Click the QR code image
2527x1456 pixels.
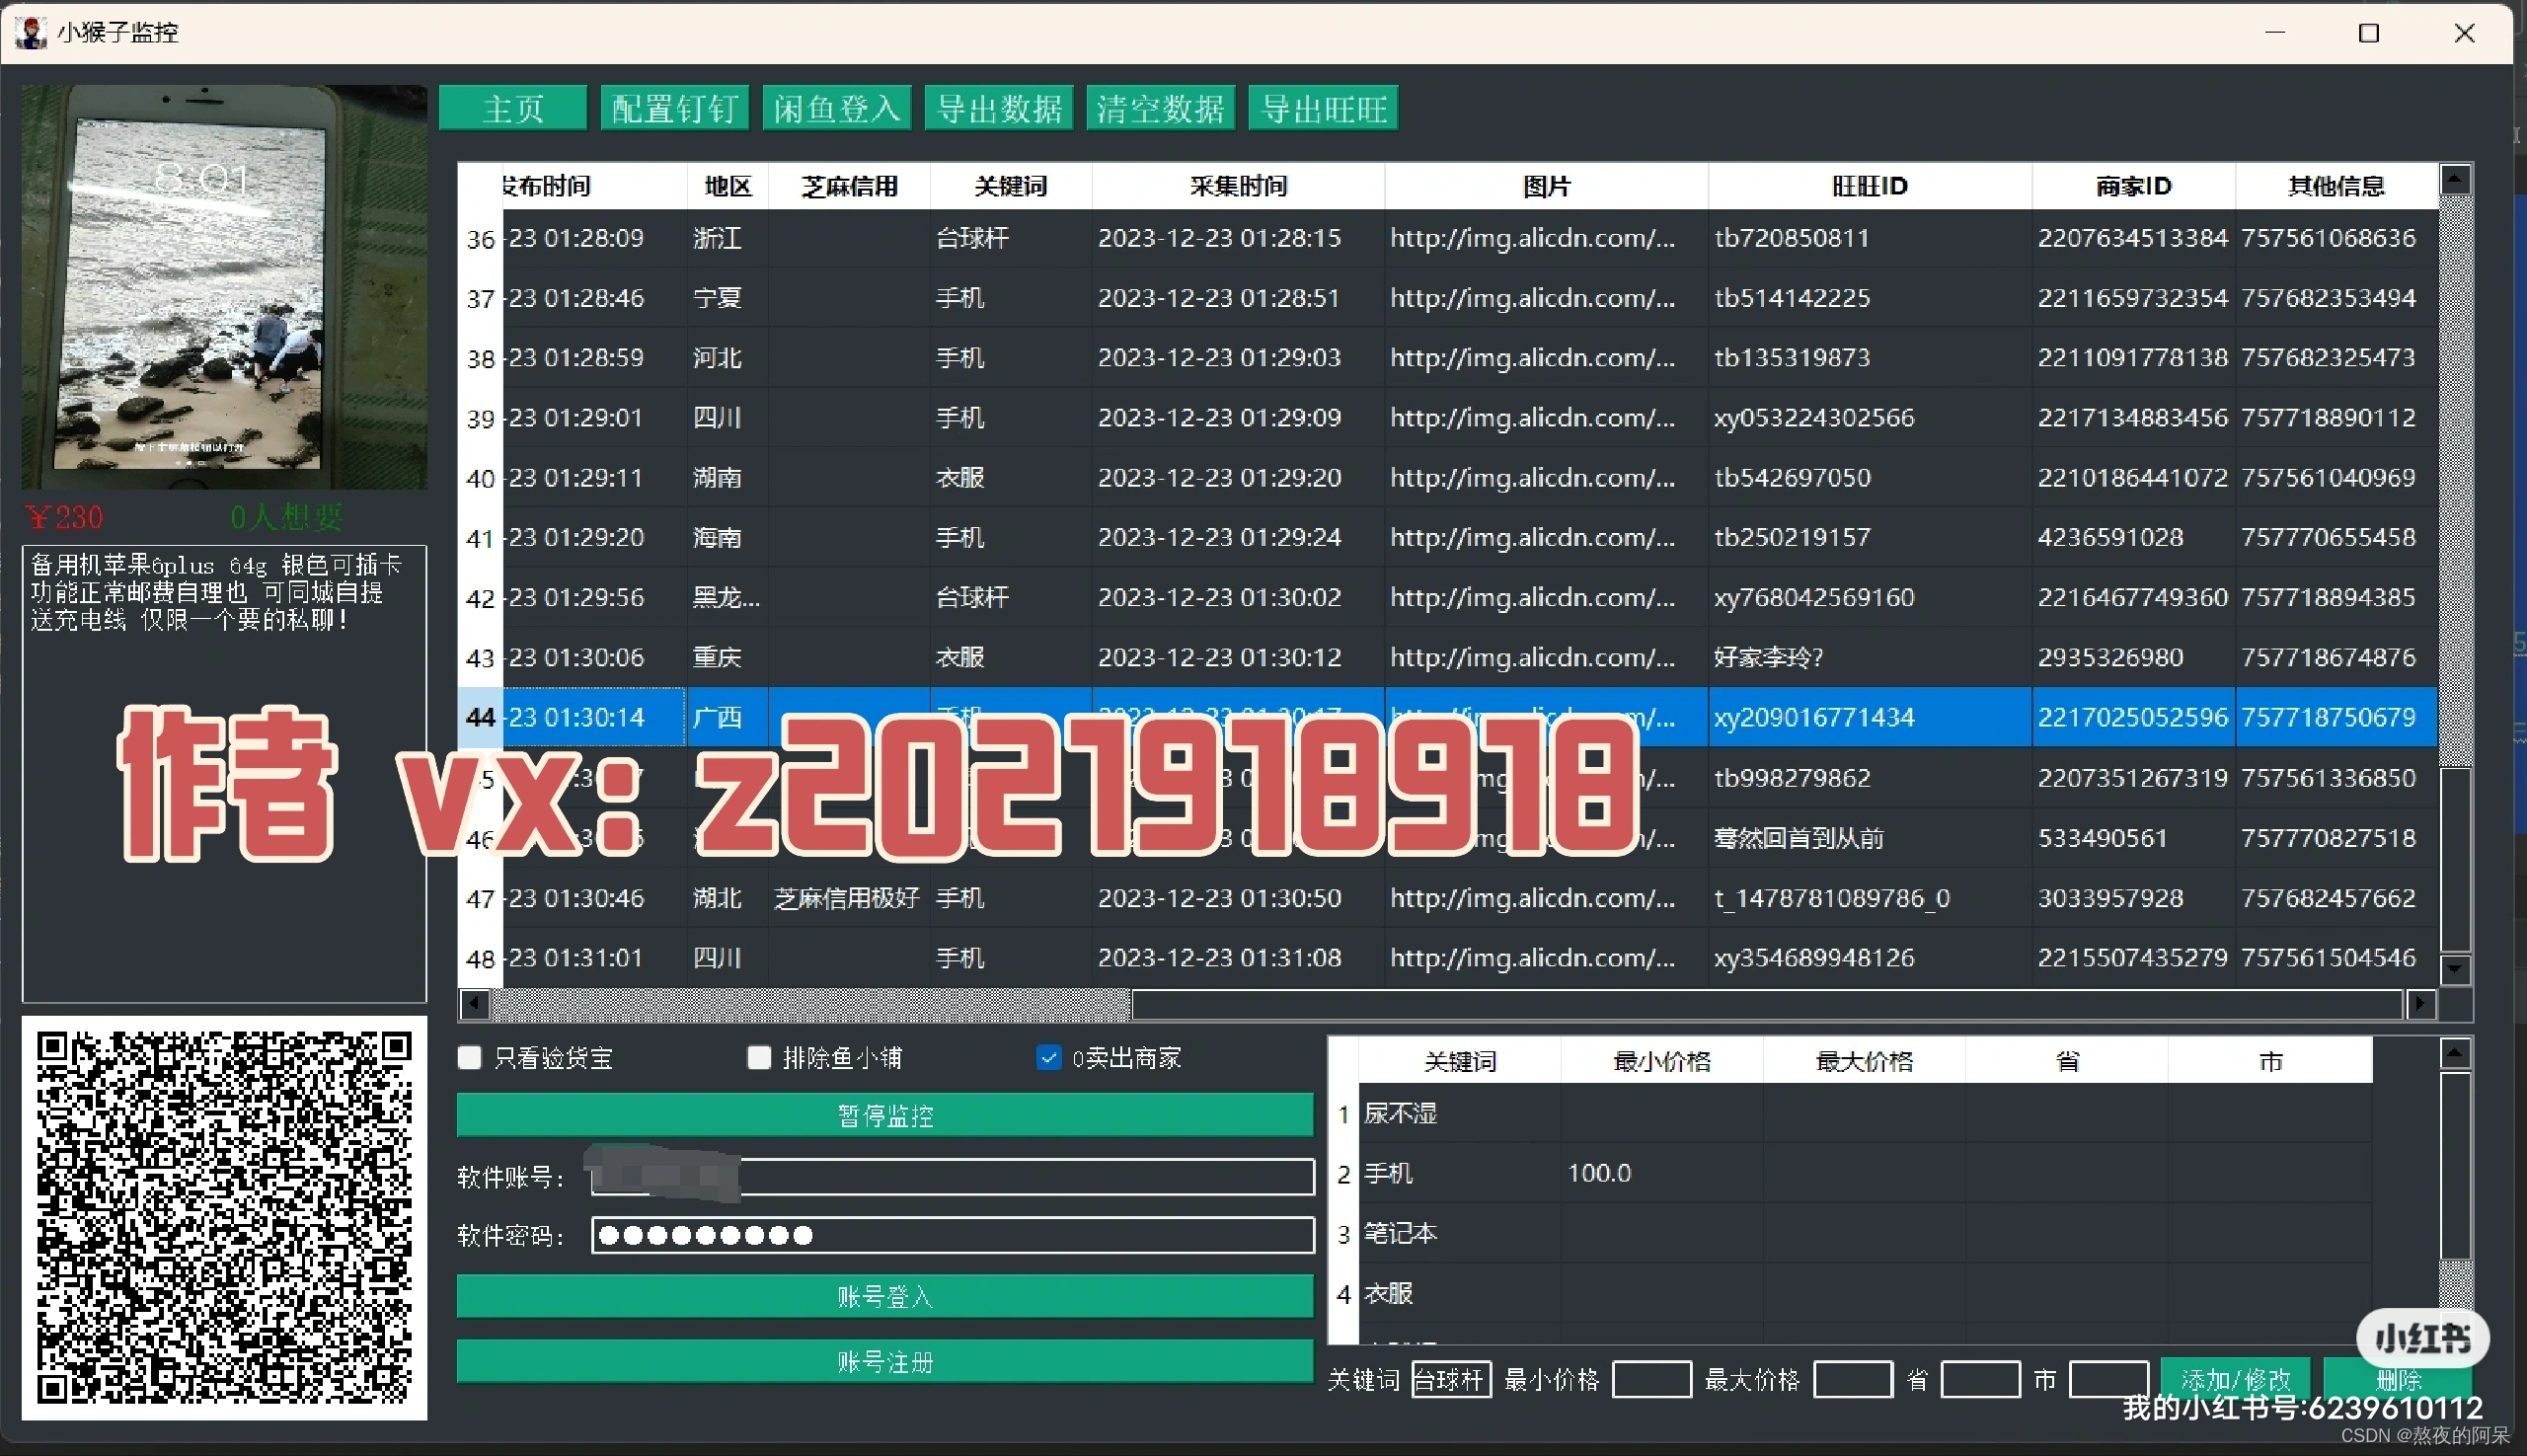pyautogui.click(x=224, y=1218)
